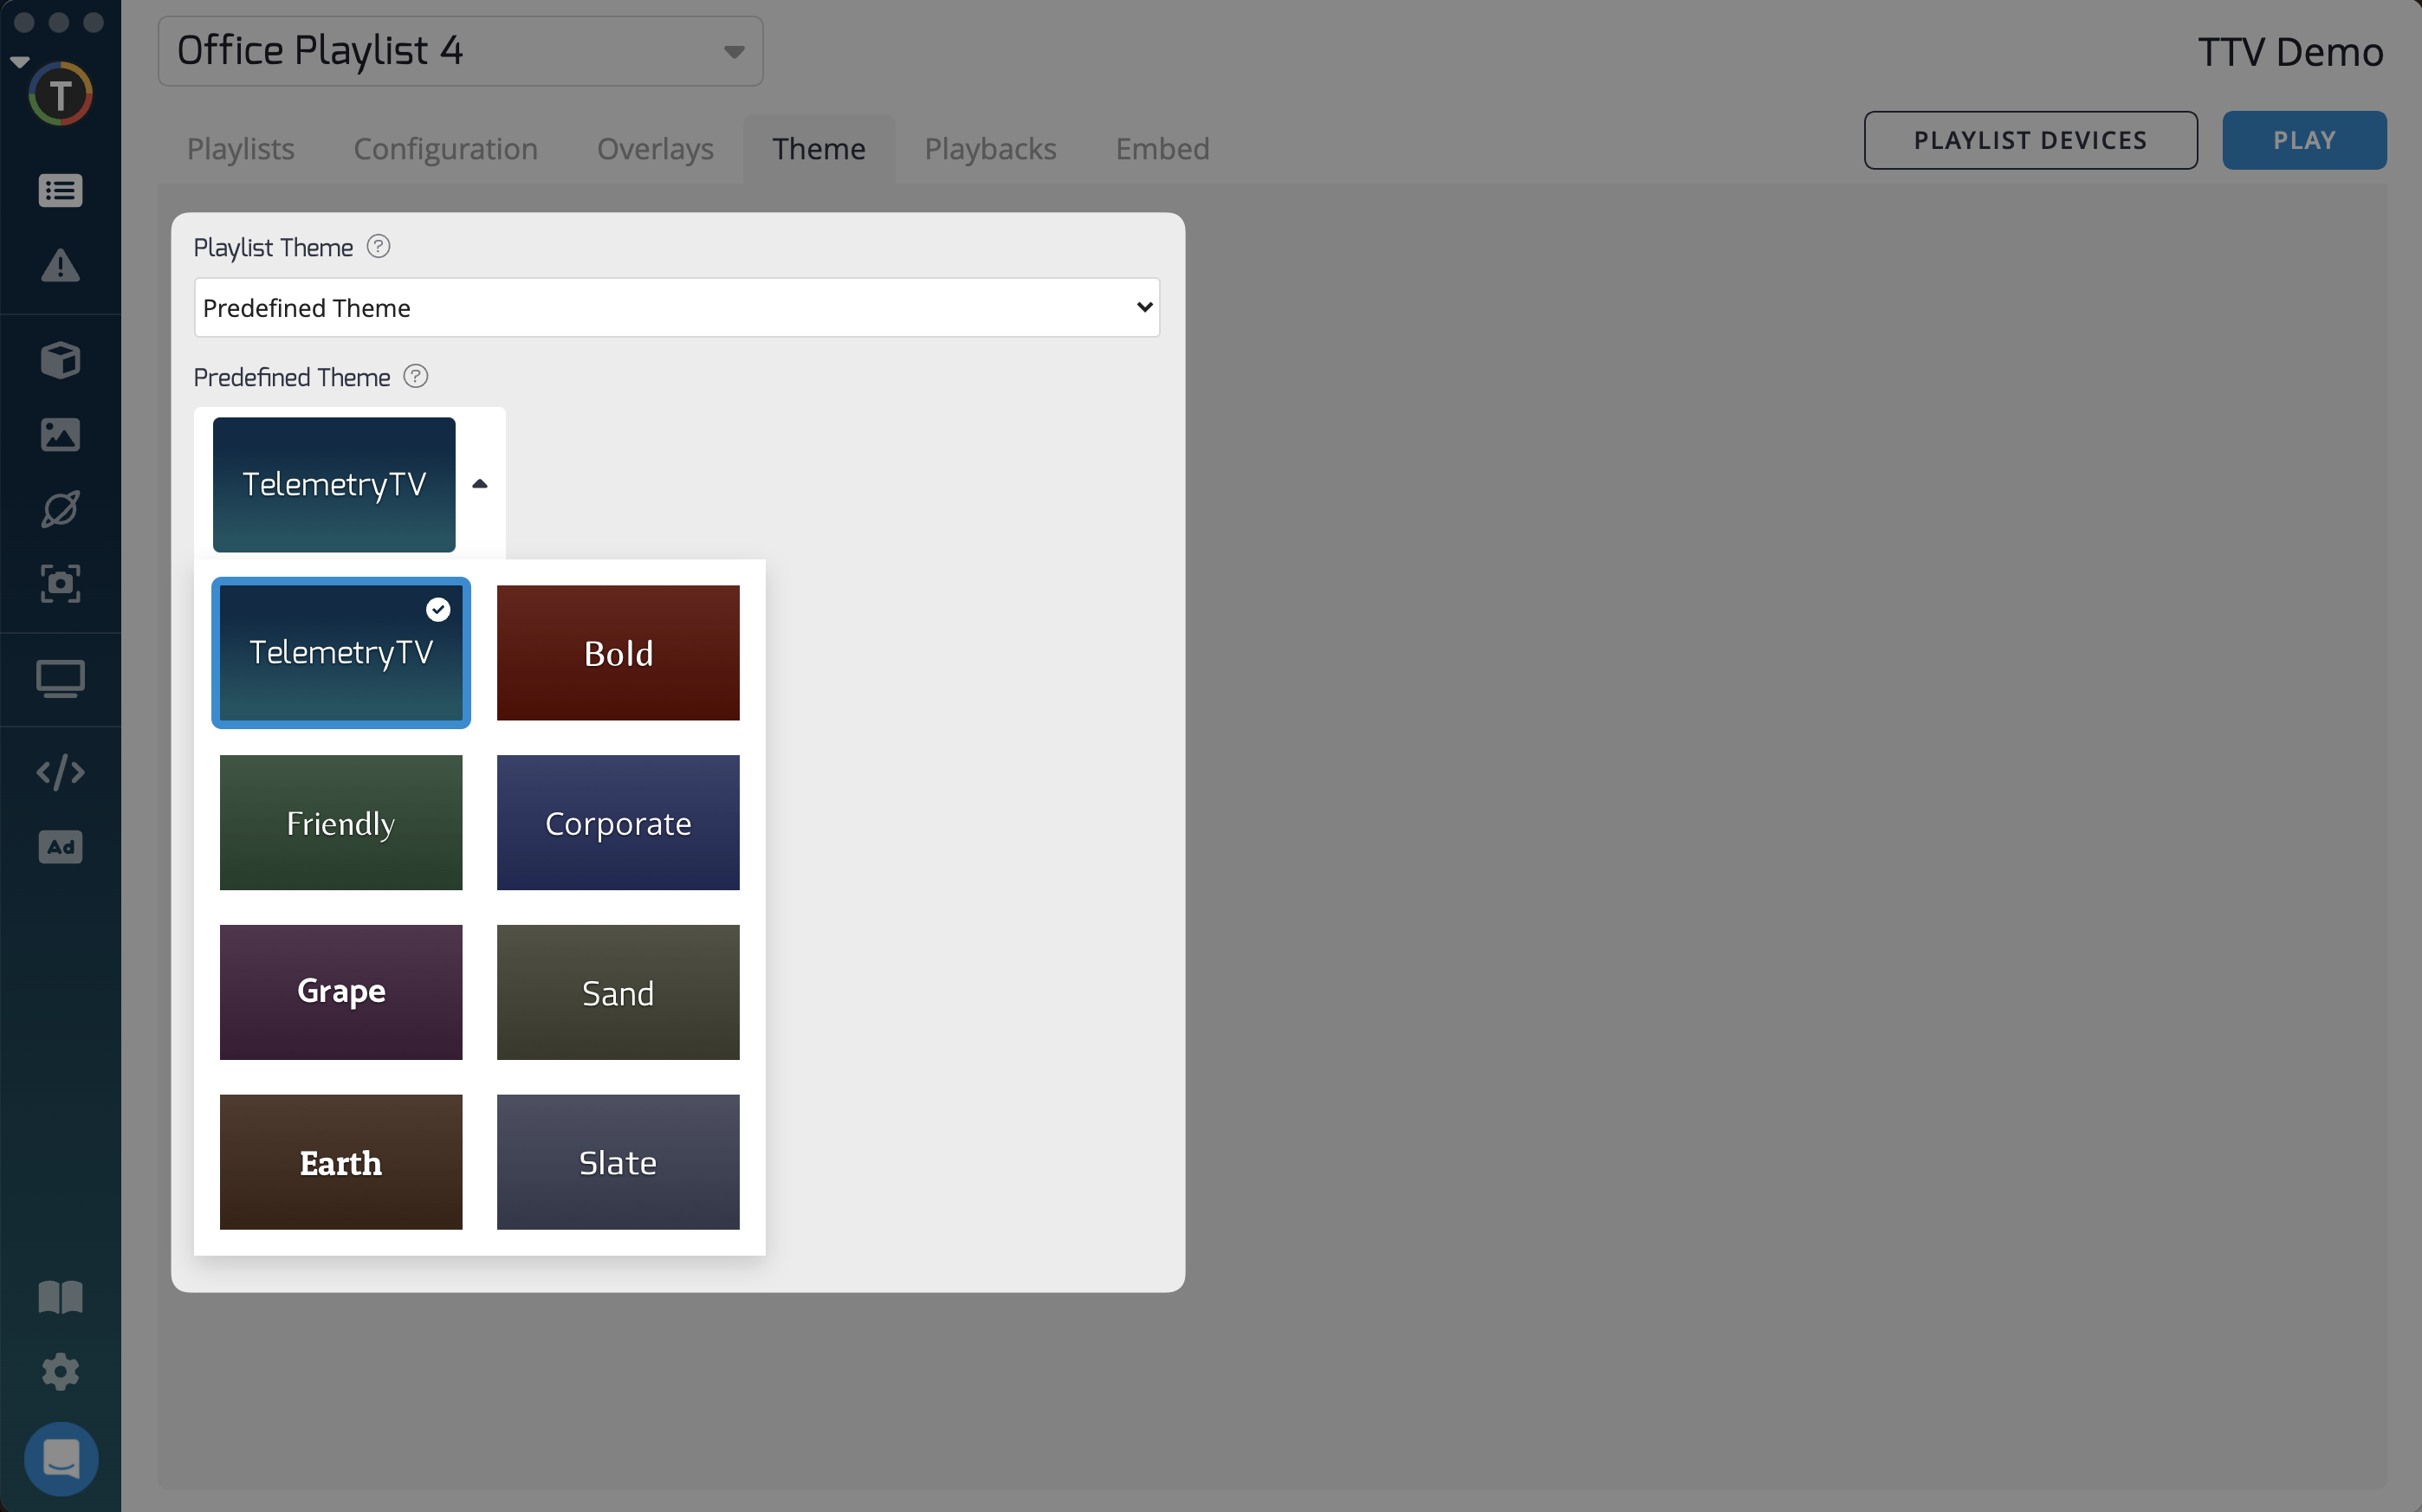This screenshot has width=2422, height=1512.
Task: Open the playlists list icon in sidebar
Action: (x=60, y=190)
